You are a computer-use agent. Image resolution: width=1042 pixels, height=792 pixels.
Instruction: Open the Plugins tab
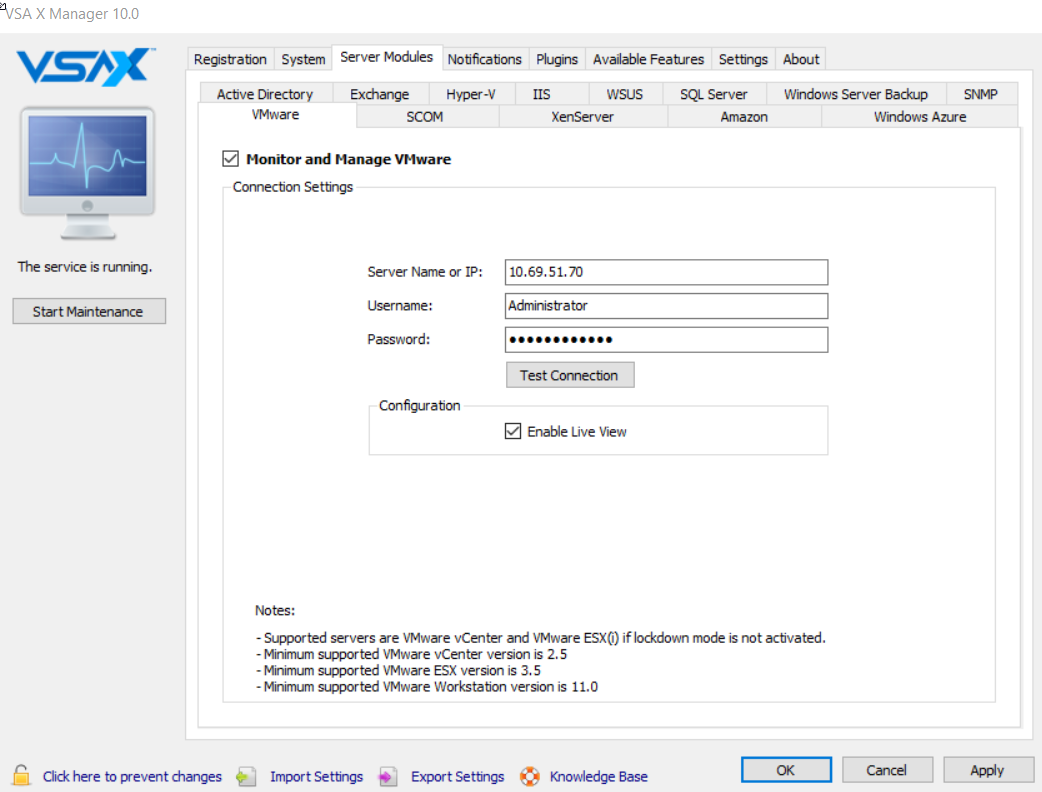coord(557,59)
